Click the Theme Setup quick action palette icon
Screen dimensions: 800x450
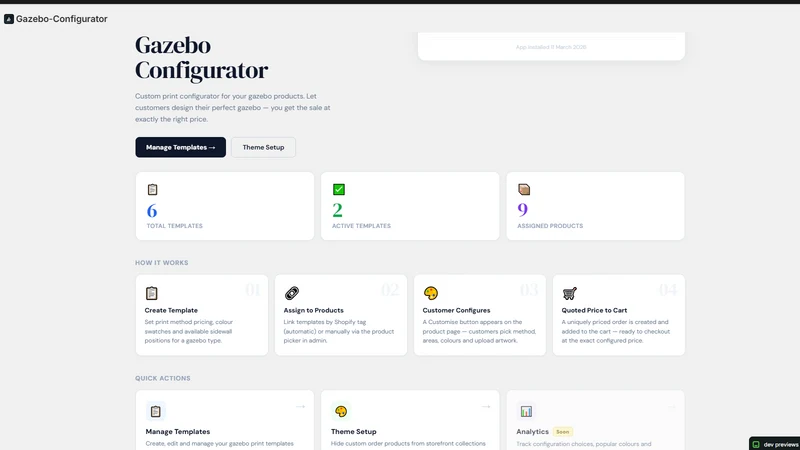tap(341, 411)
